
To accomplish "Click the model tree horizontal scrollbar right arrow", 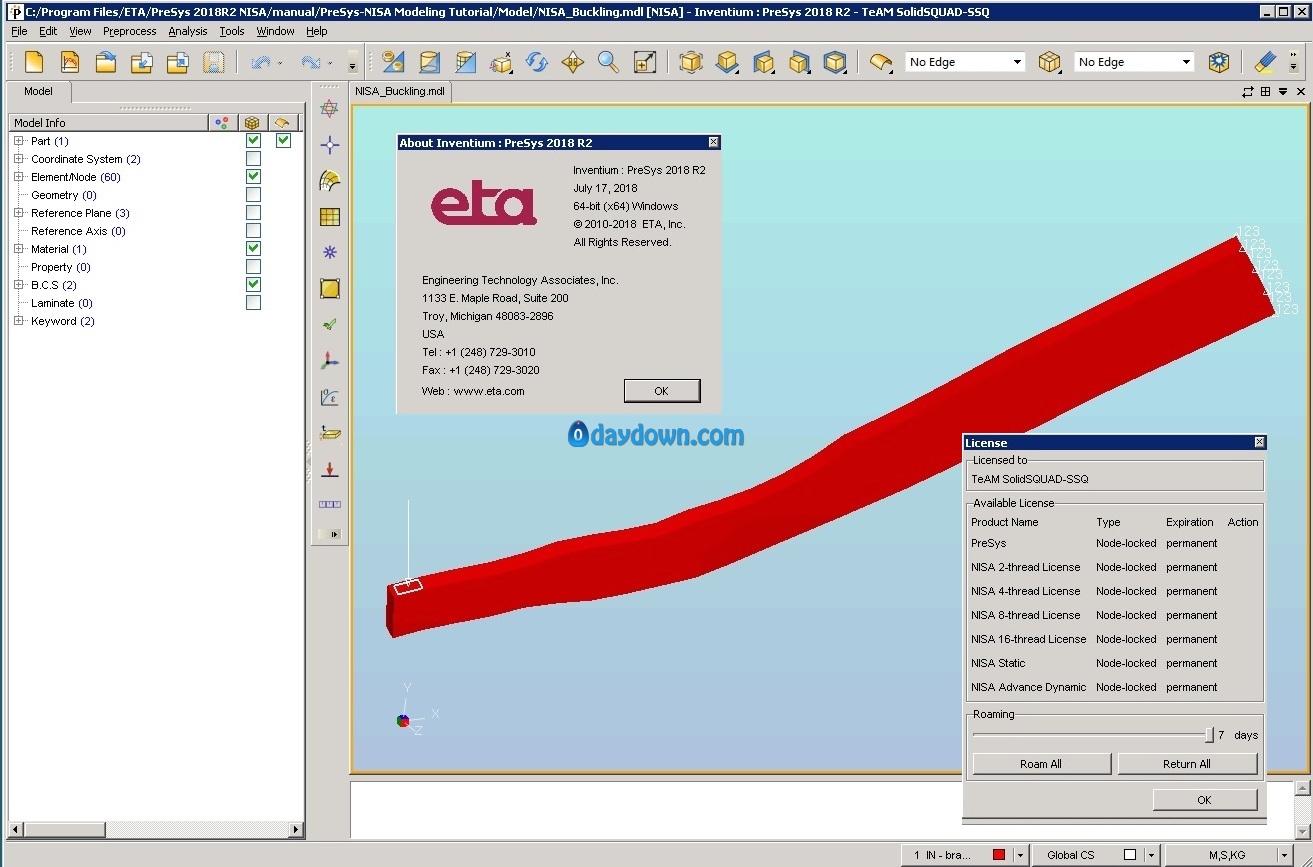I will [x=295, y=829].
